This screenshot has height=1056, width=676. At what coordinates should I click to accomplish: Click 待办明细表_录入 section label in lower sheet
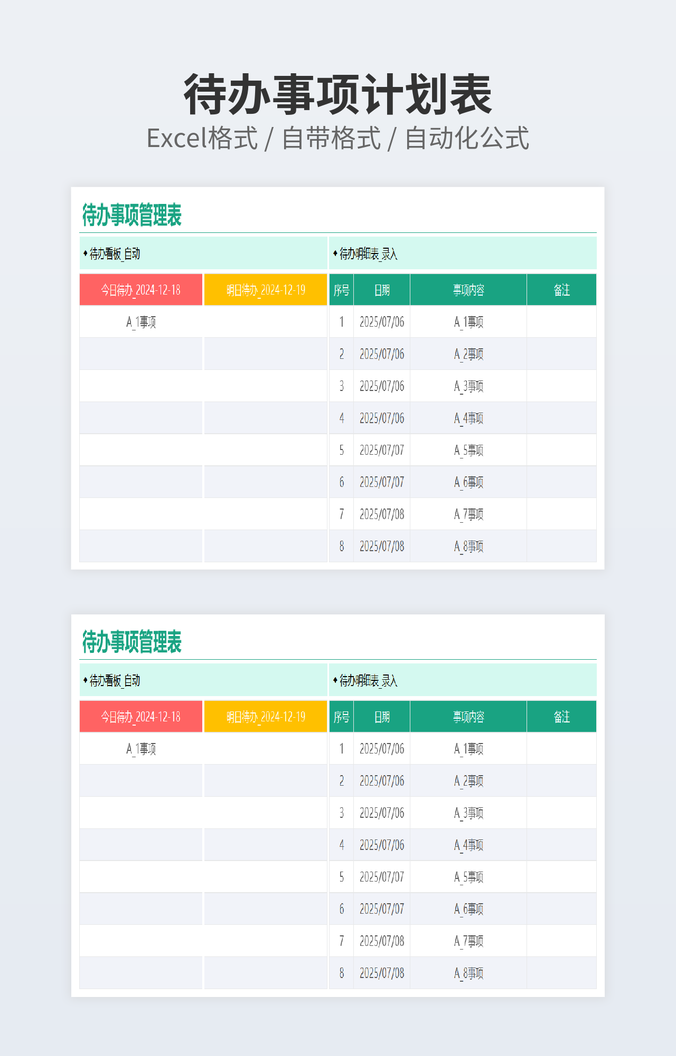point(367,681)
